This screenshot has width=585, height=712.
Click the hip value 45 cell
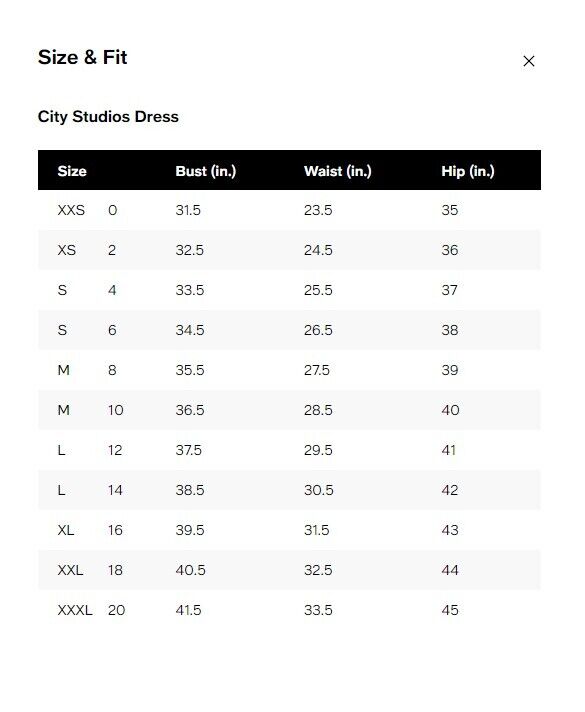click(450, 610)
